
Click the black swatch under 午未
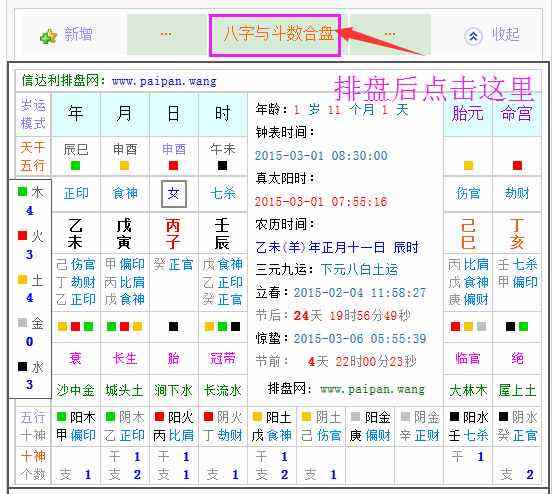[x=223, y=166]
